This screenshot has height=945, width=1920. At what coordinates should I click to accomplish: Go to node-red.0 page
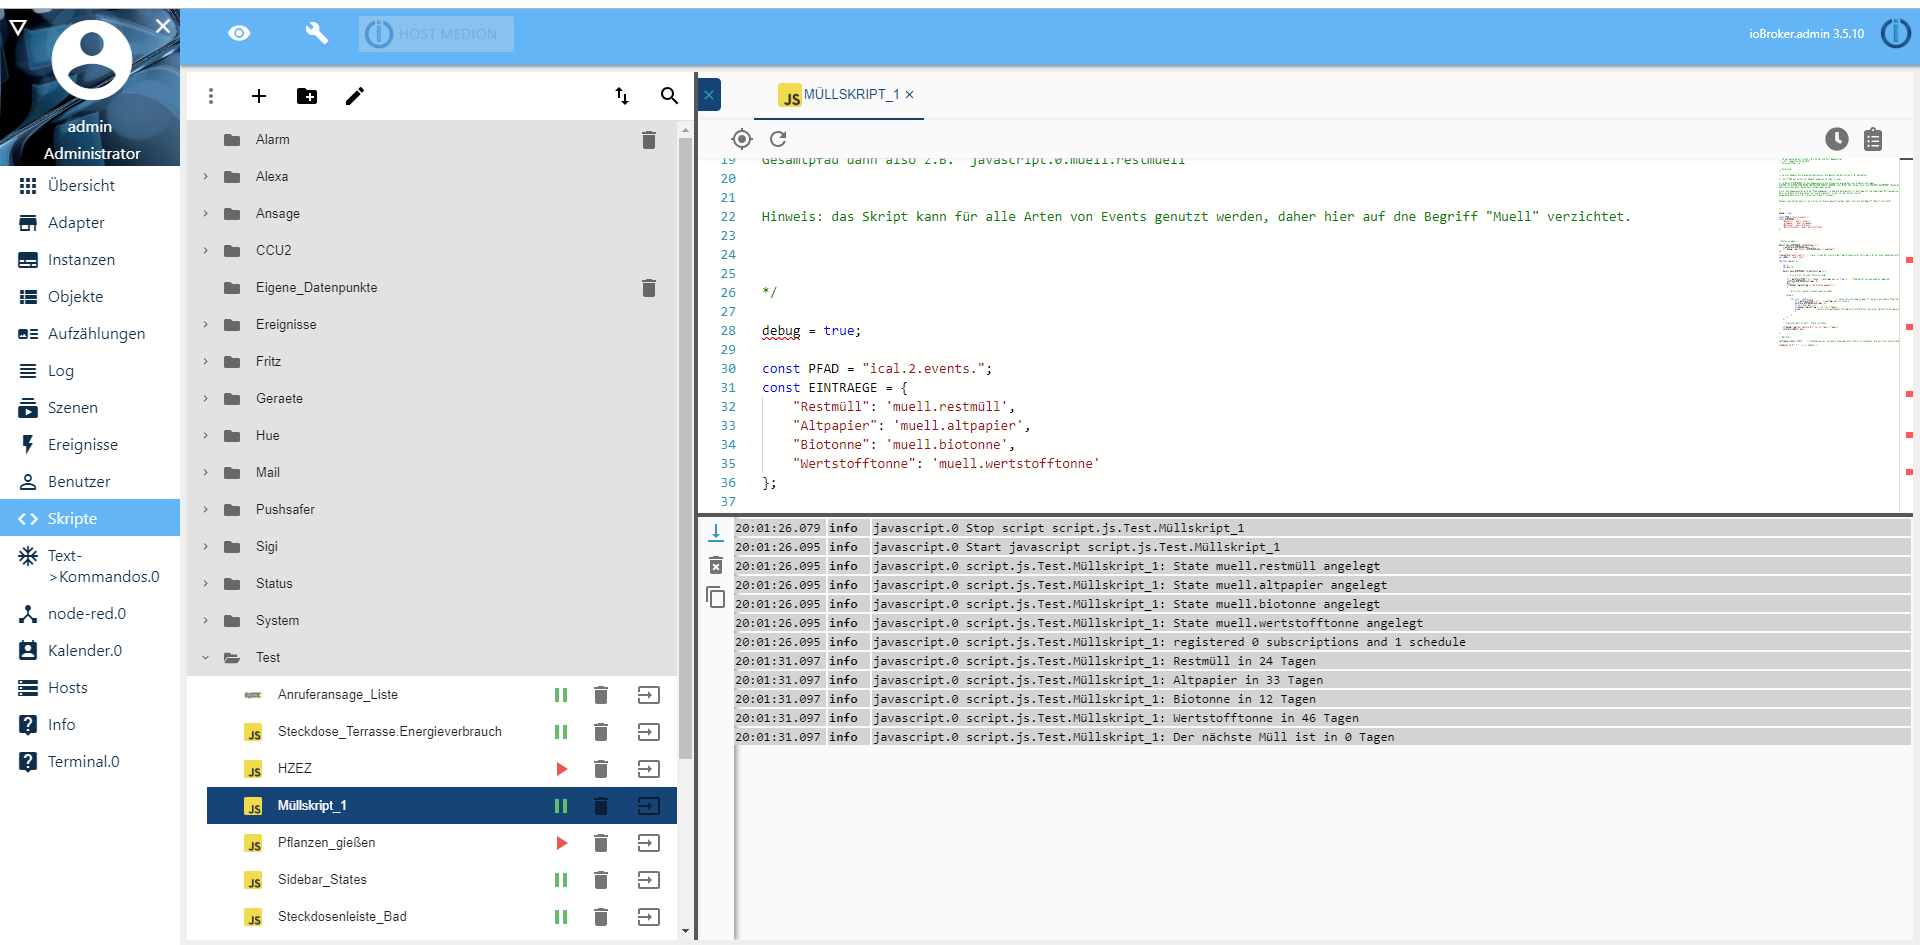(x=90, y=614)
